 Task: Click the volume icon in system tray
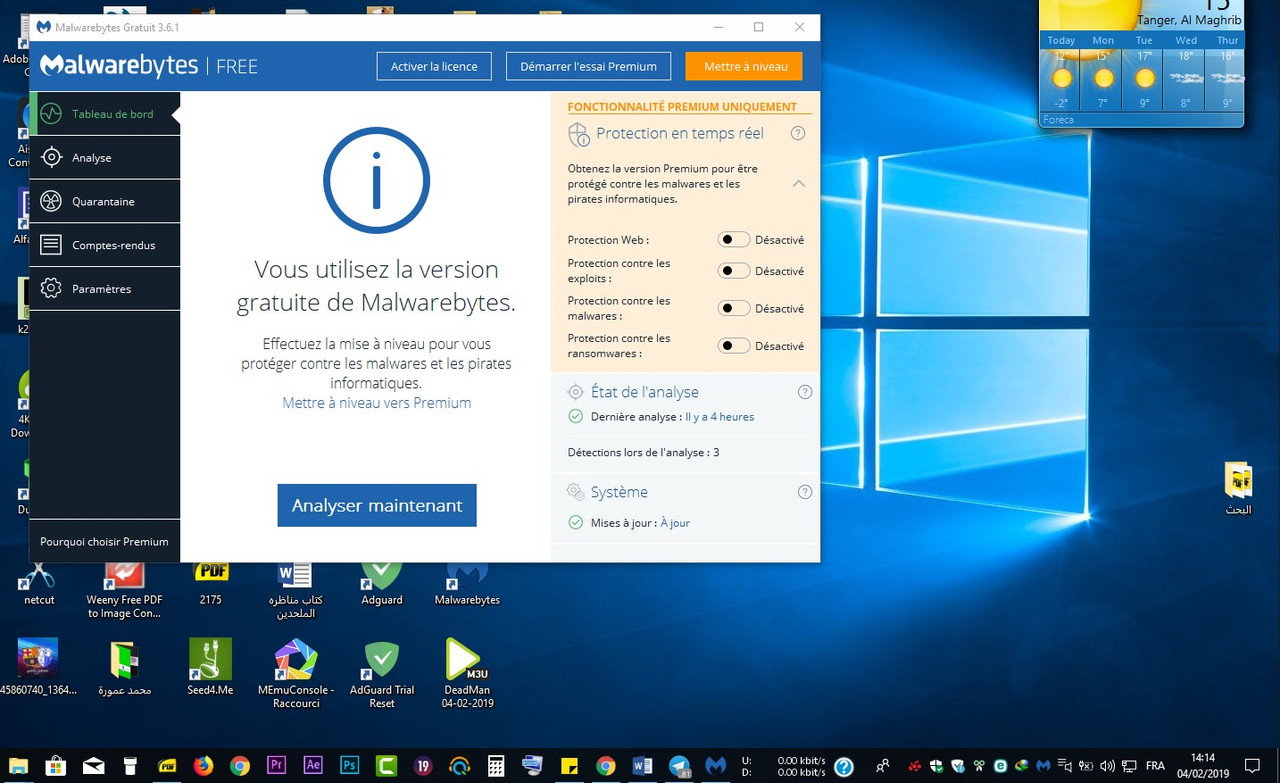tap(1107, 766)
